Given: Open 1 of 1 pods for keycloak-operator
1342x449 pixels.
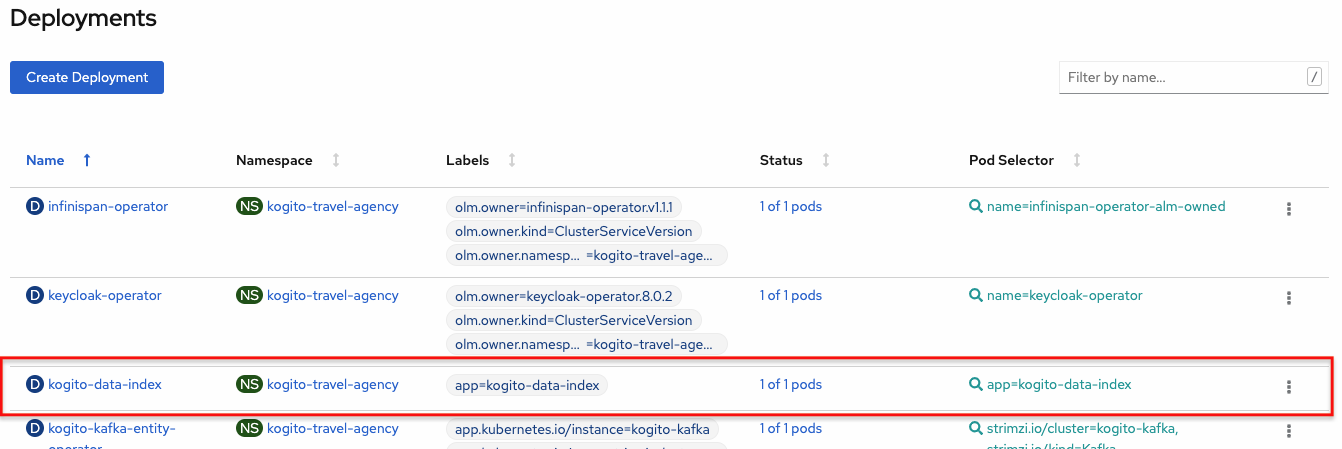Looking at the screenshot, I should pyautogui.click(x=791, y=296).
